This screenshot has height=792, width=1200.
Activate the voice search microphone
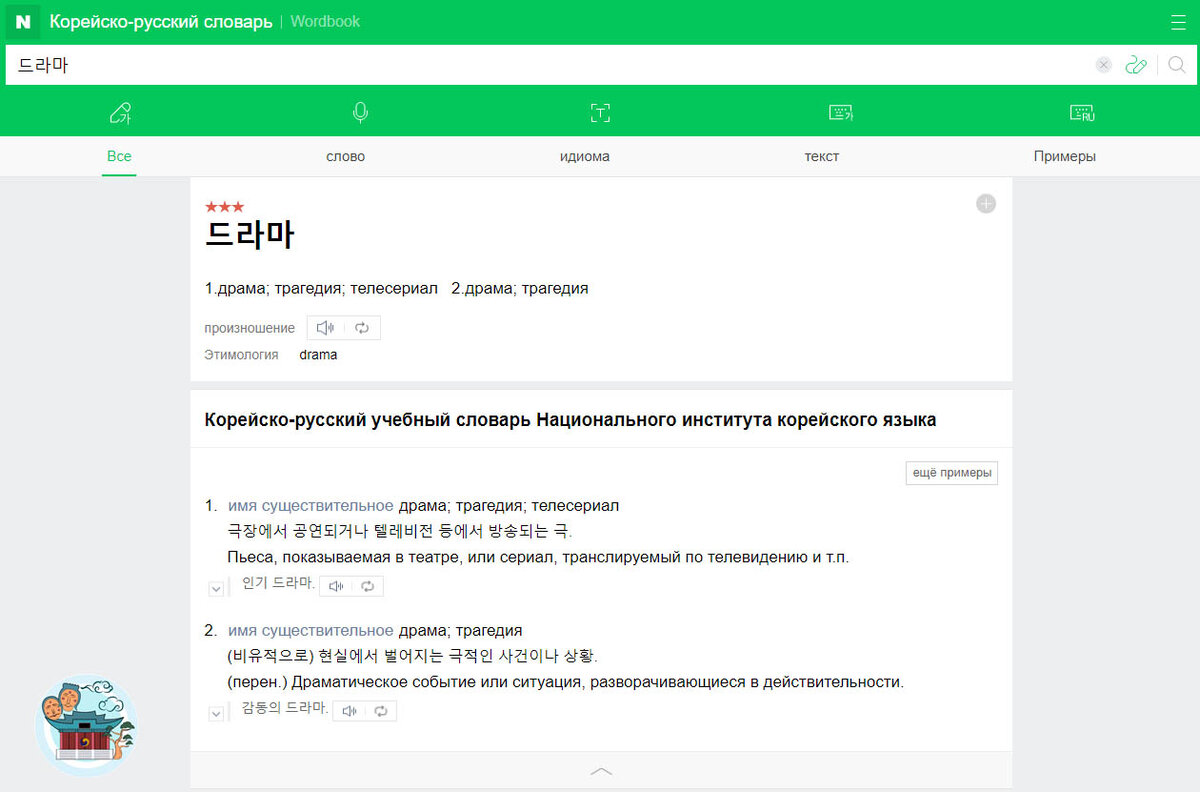point(360,112)
